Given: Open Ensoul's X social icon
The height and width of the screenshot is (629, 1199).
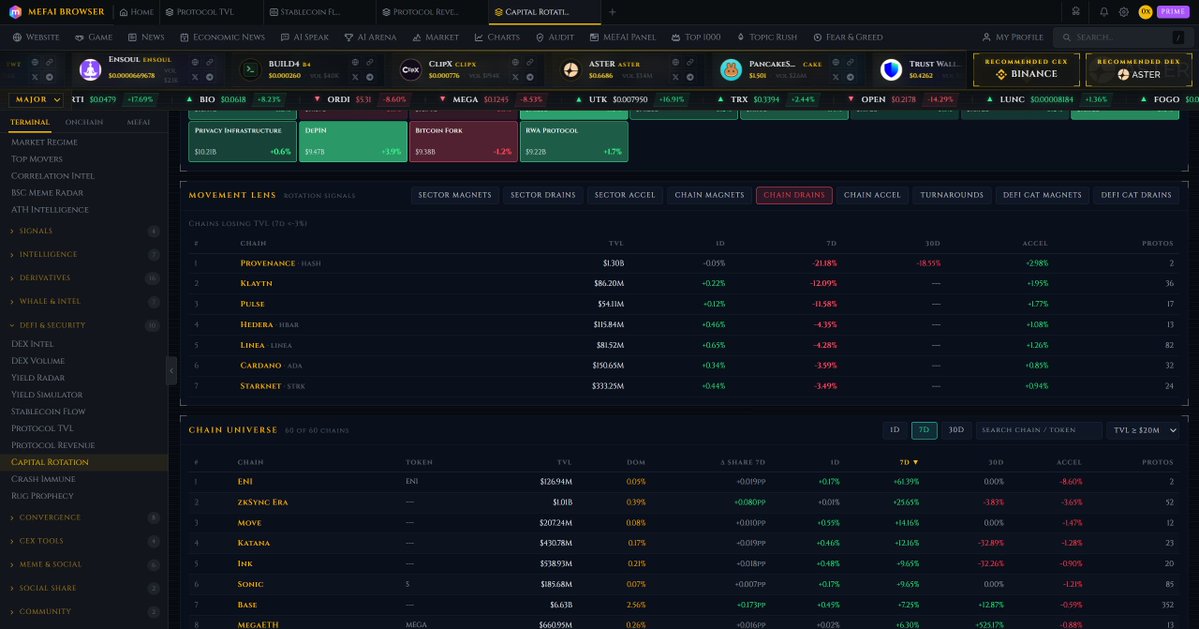Looking at the screenshot, I should pos(194,77).
